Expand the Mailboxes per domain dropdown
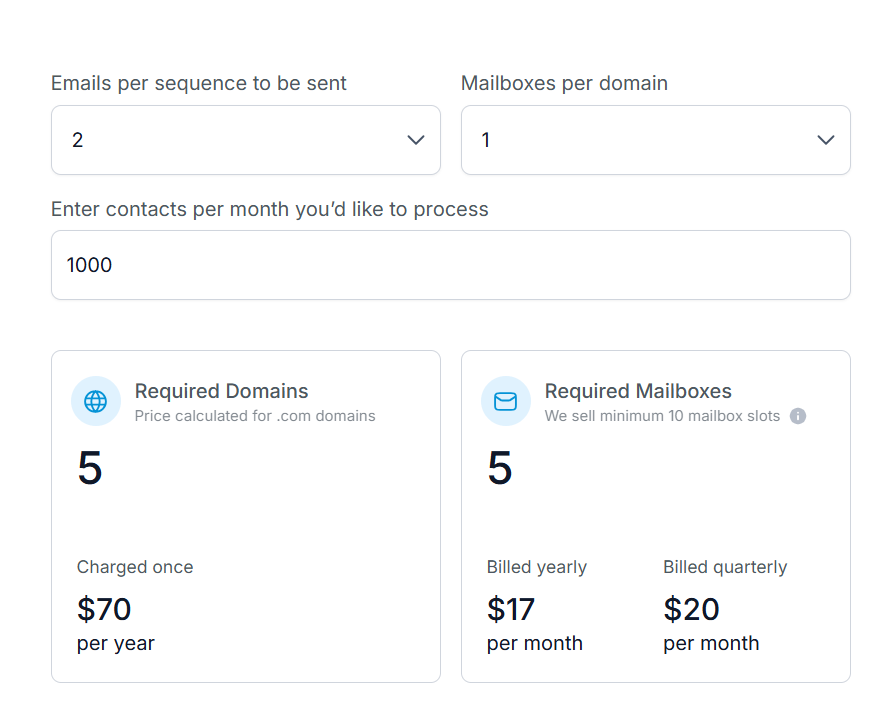Viewport: 877px width, 705px height. tap(656, 140)
